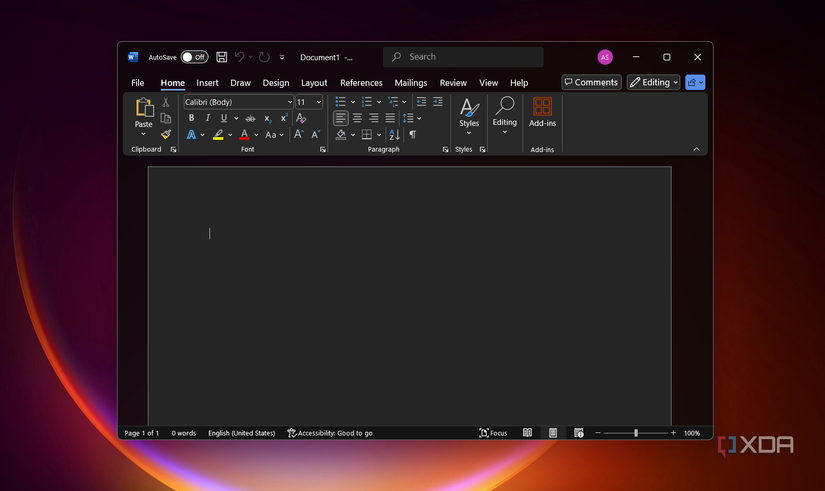Open the Layout ribbon tab
The width and height of the screenshot is (825, 491).
pyautogui.click(x=314, y=83)
